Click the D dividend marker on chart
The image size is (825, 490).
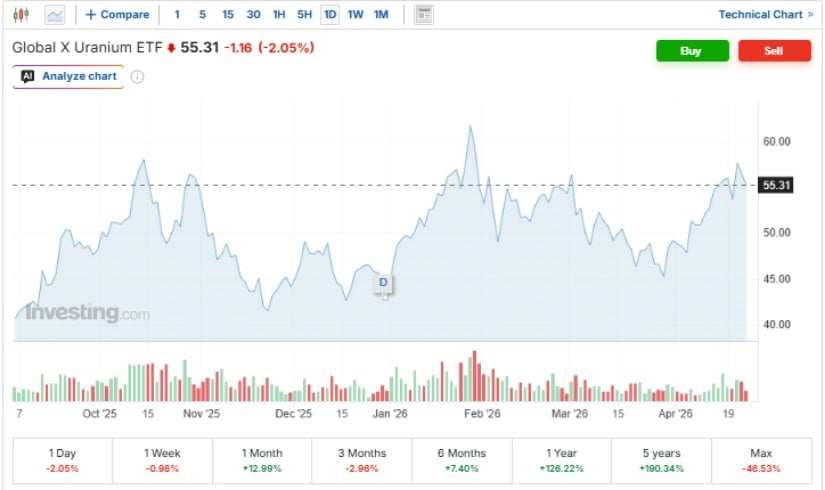coord(384,284)
